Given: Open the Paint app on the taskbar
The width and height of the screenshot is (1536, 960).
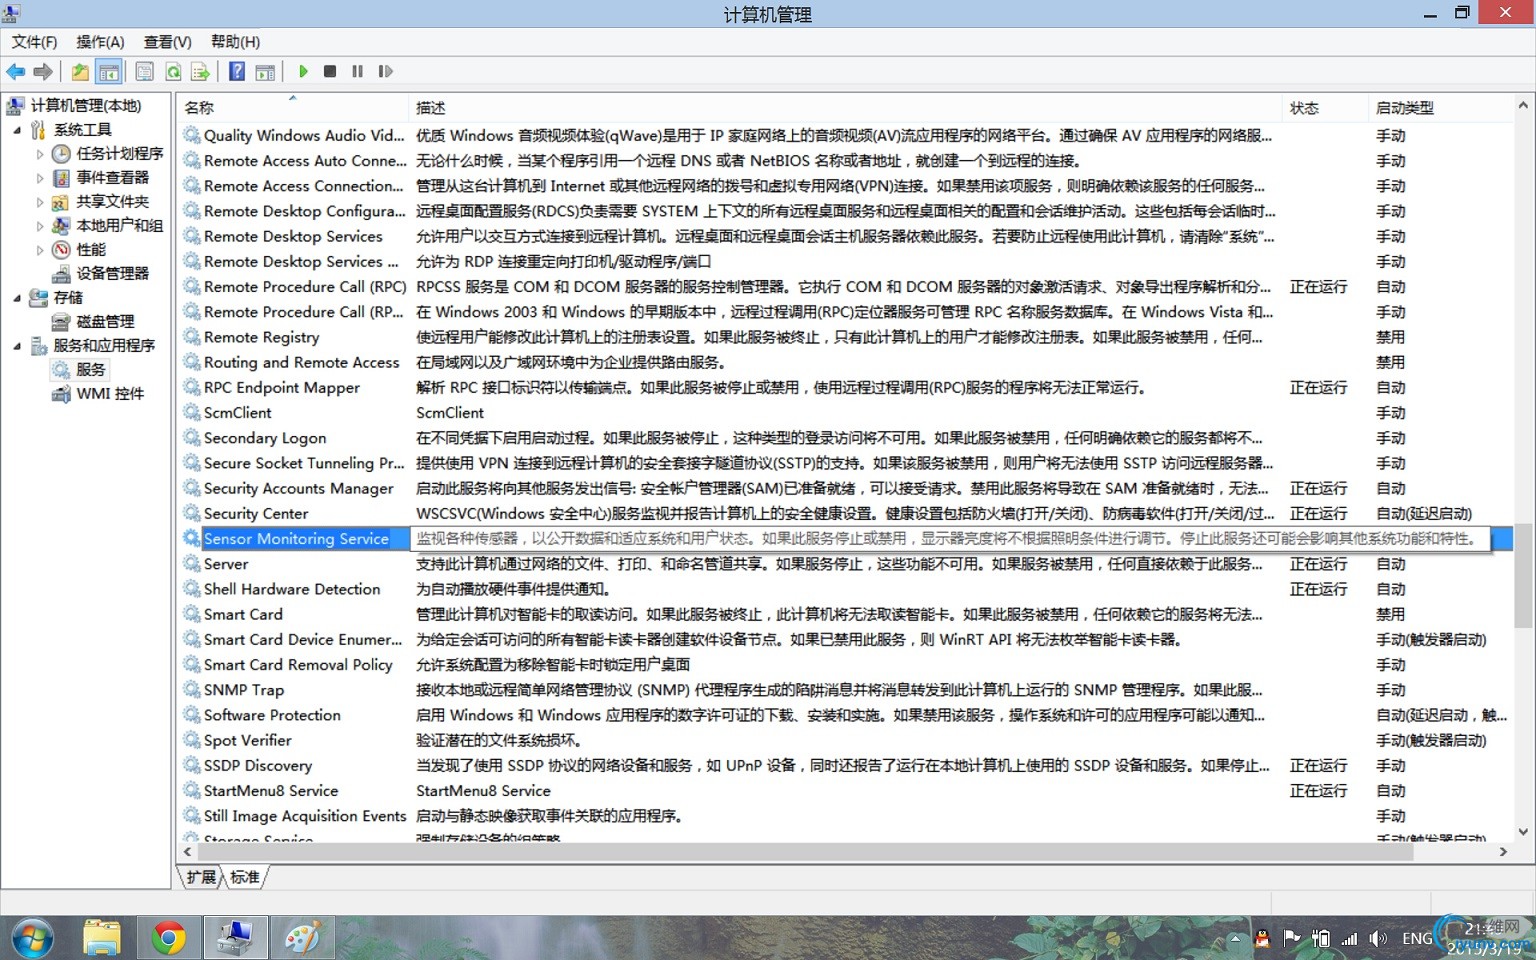Looking at the screenshot, I should (x=303, y=938).
